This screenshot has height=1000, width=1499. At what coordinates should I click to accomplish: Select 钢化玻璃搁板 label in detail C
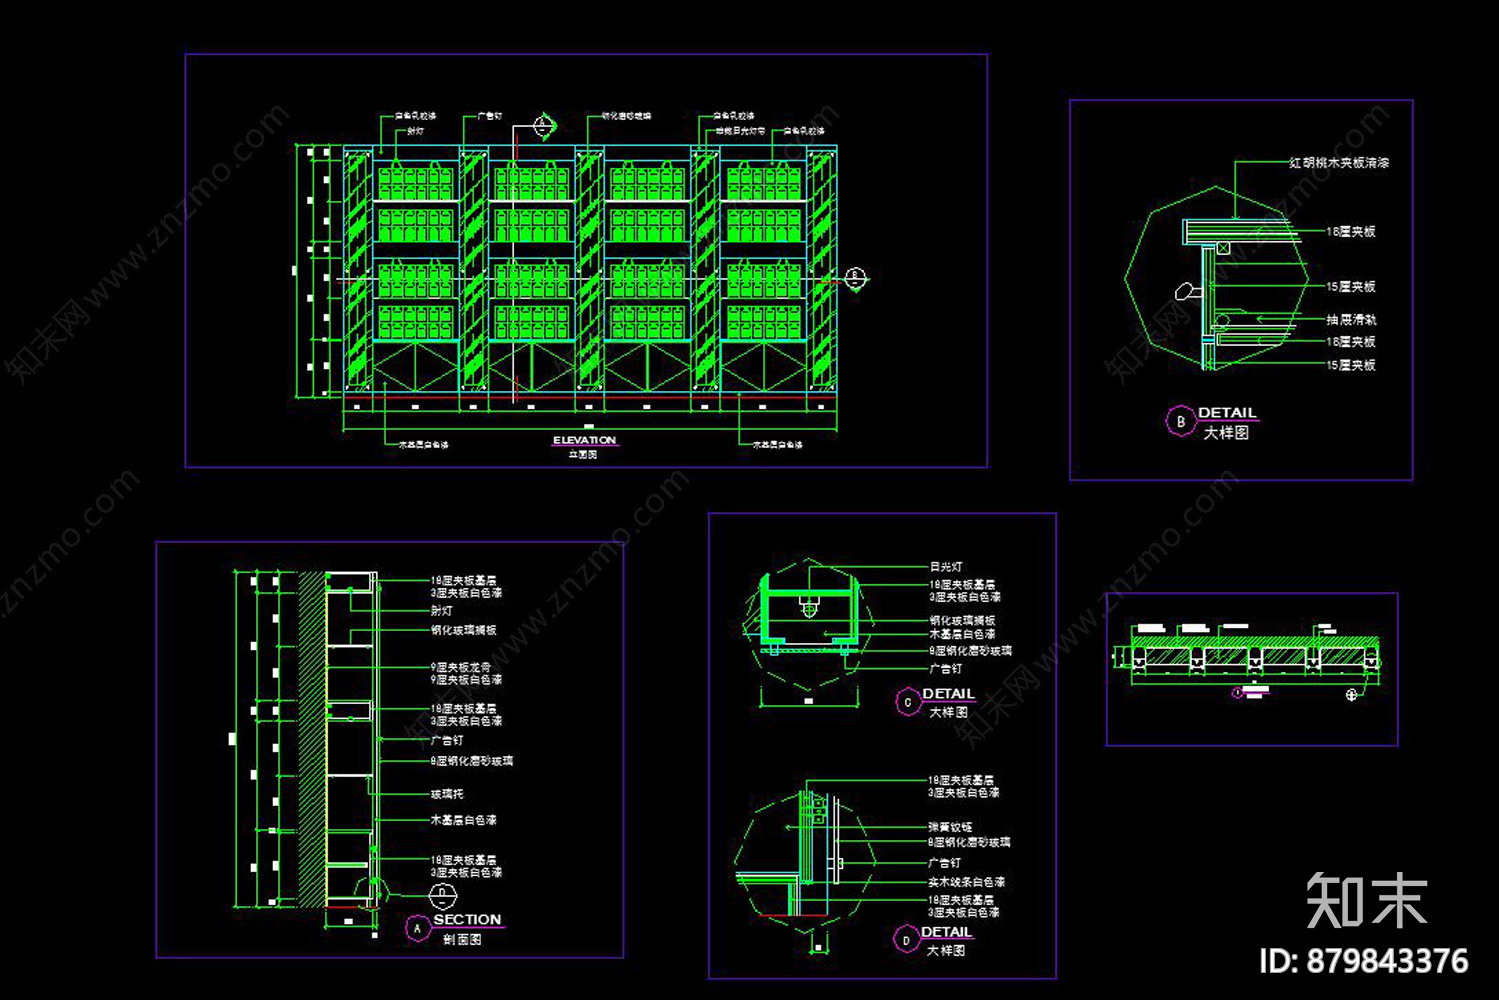(963, 621)
